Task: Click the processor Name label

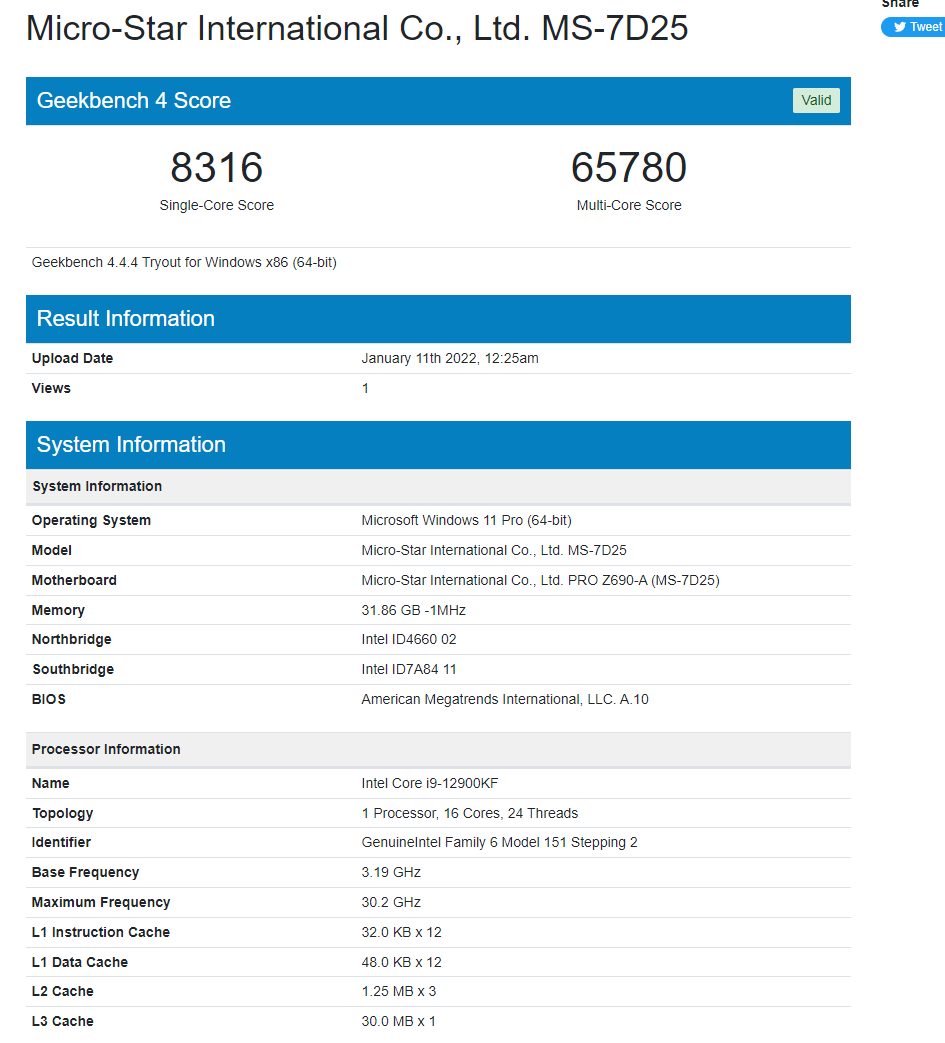Action: tap(51, 784)
